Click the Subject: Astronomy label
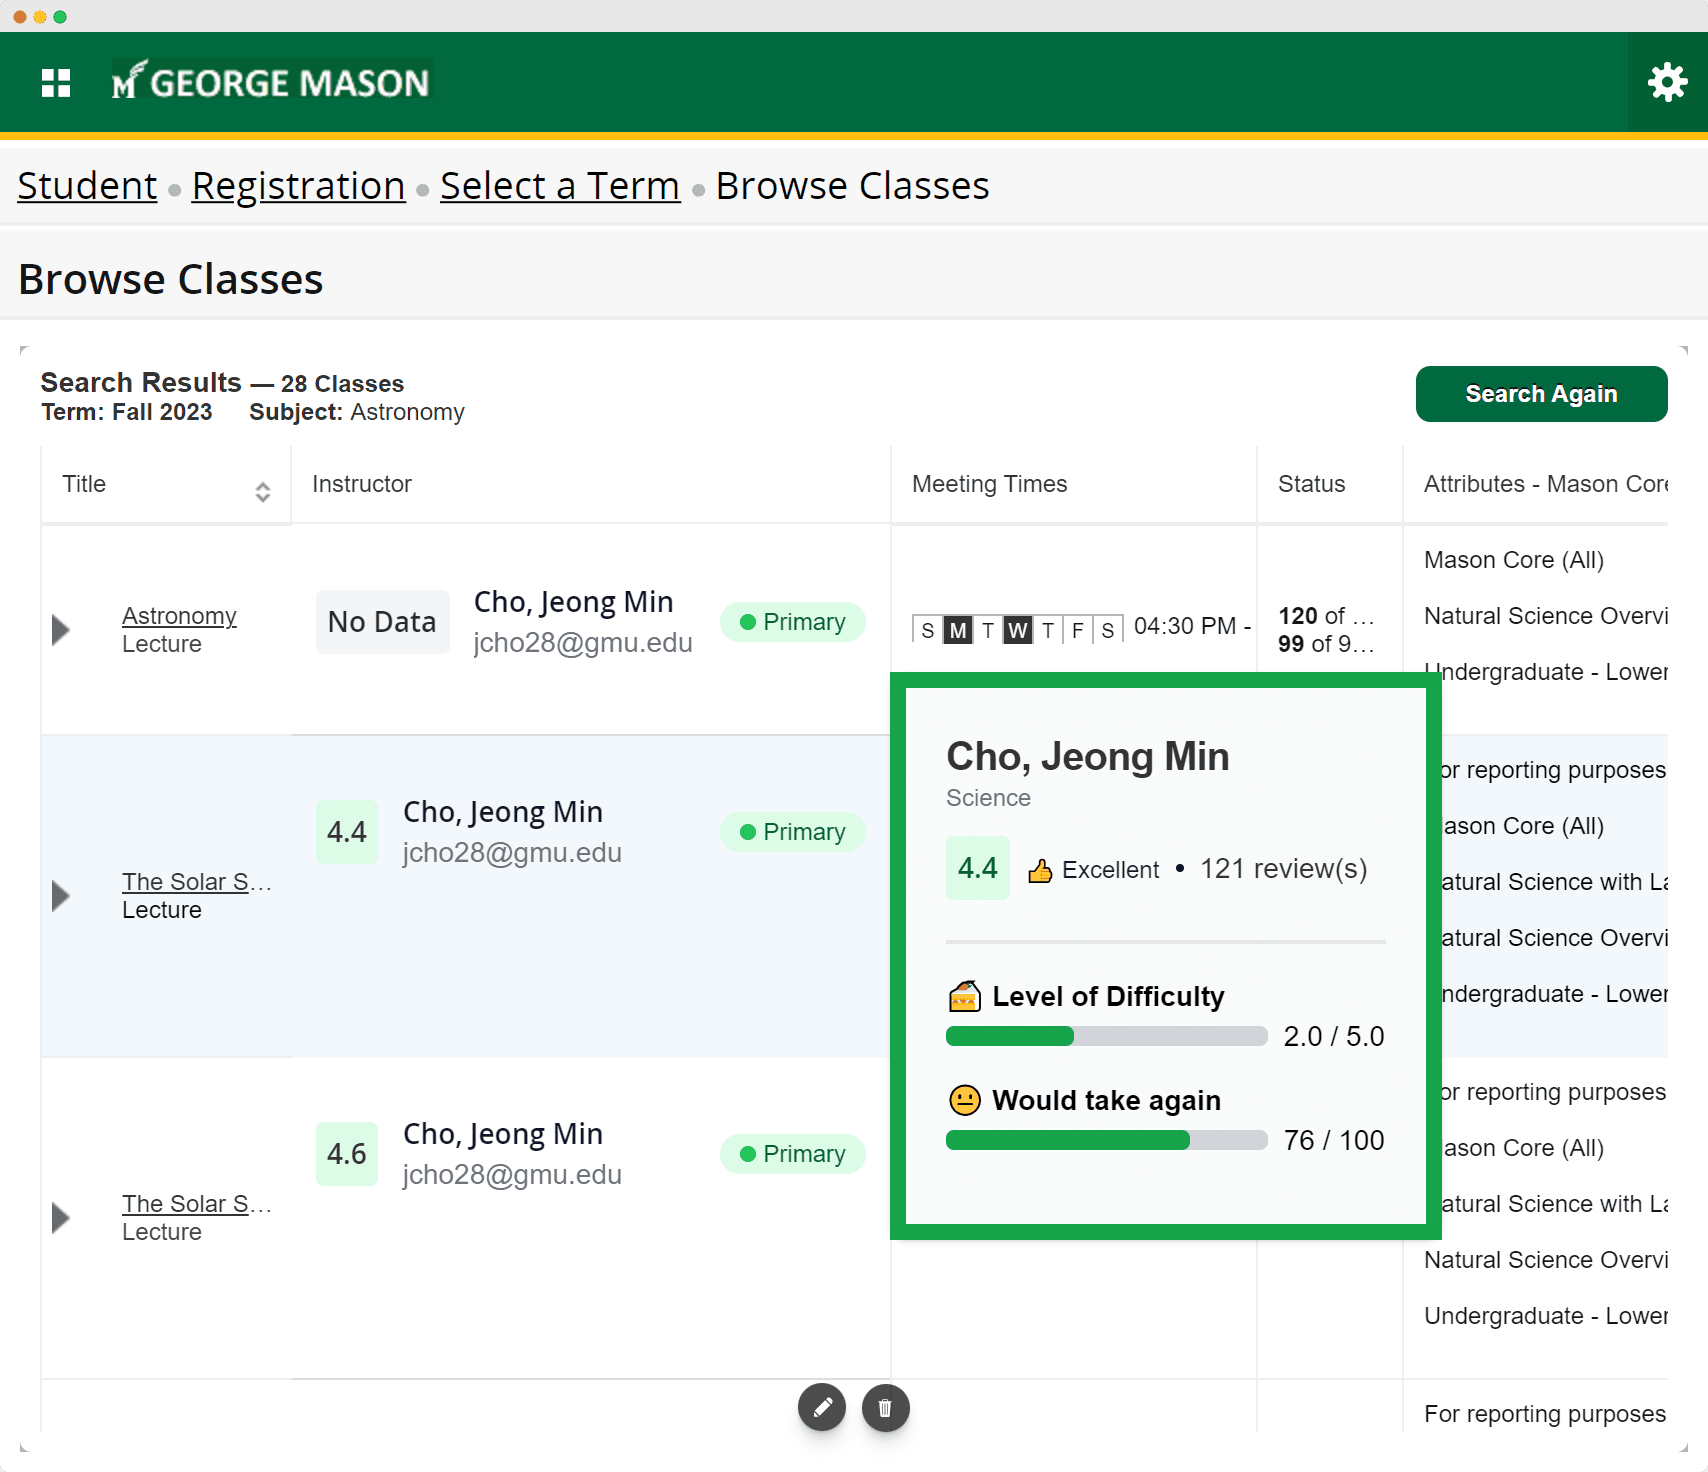1708x1472 pixels. 357,412
